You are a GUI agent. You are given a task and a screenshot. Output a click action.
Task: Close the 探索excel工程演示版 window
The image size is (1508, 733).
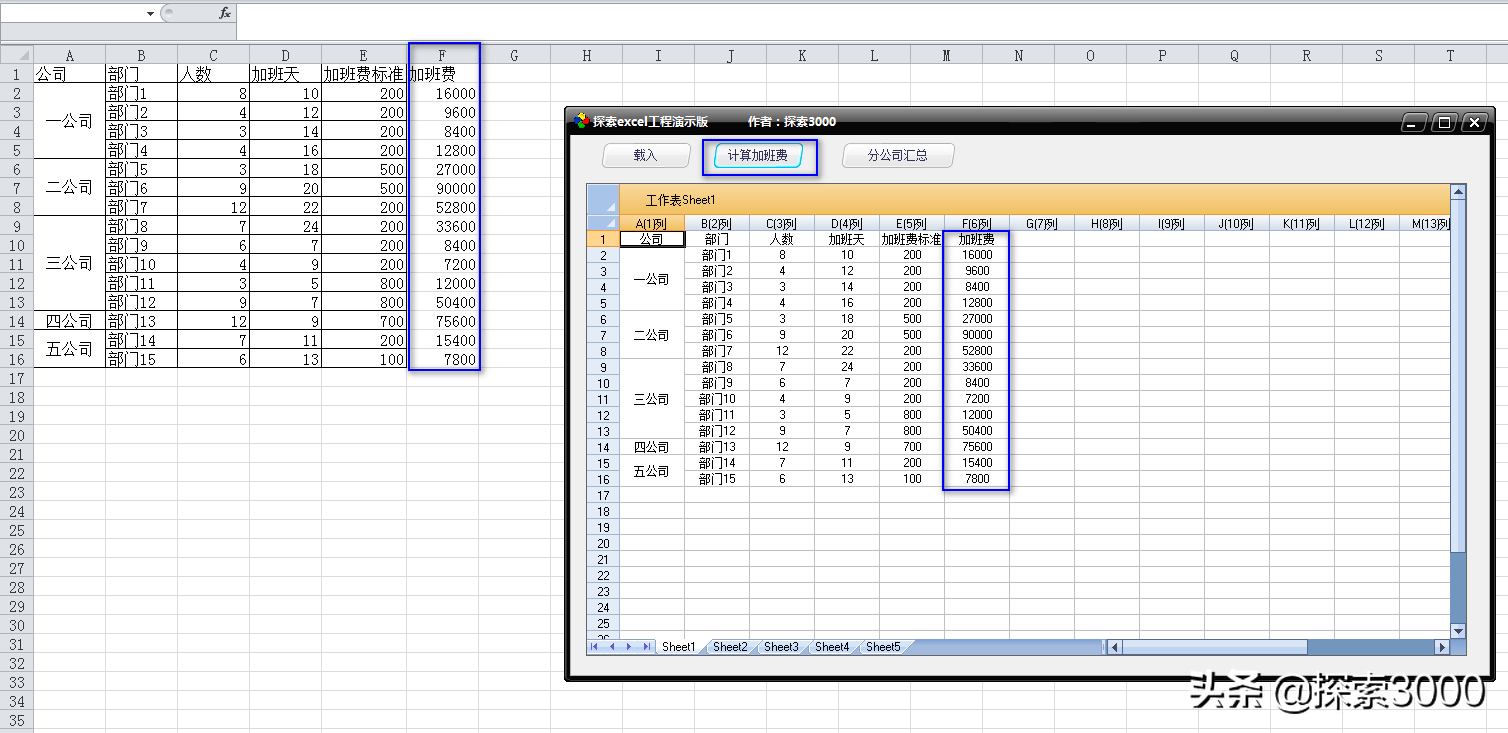pyautogui.click(x=1474, y=122)
